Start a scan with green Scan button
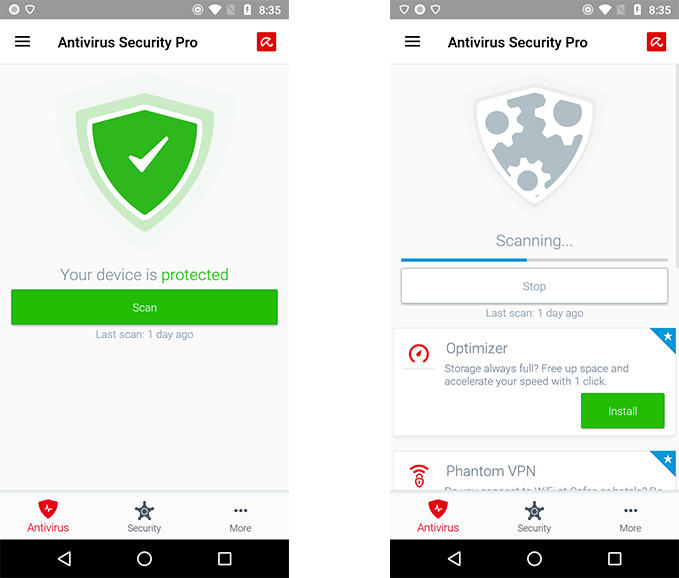The width and height of the screenshot is (679, 578). click(x=144, y=307)
